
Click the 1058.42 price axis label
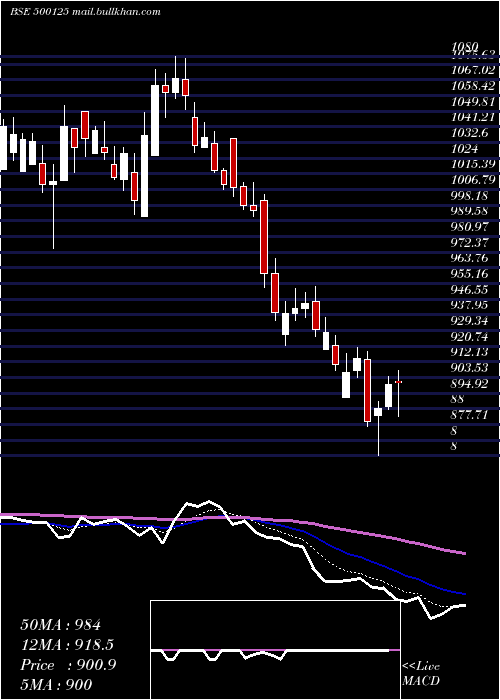(x=473, y=86)
